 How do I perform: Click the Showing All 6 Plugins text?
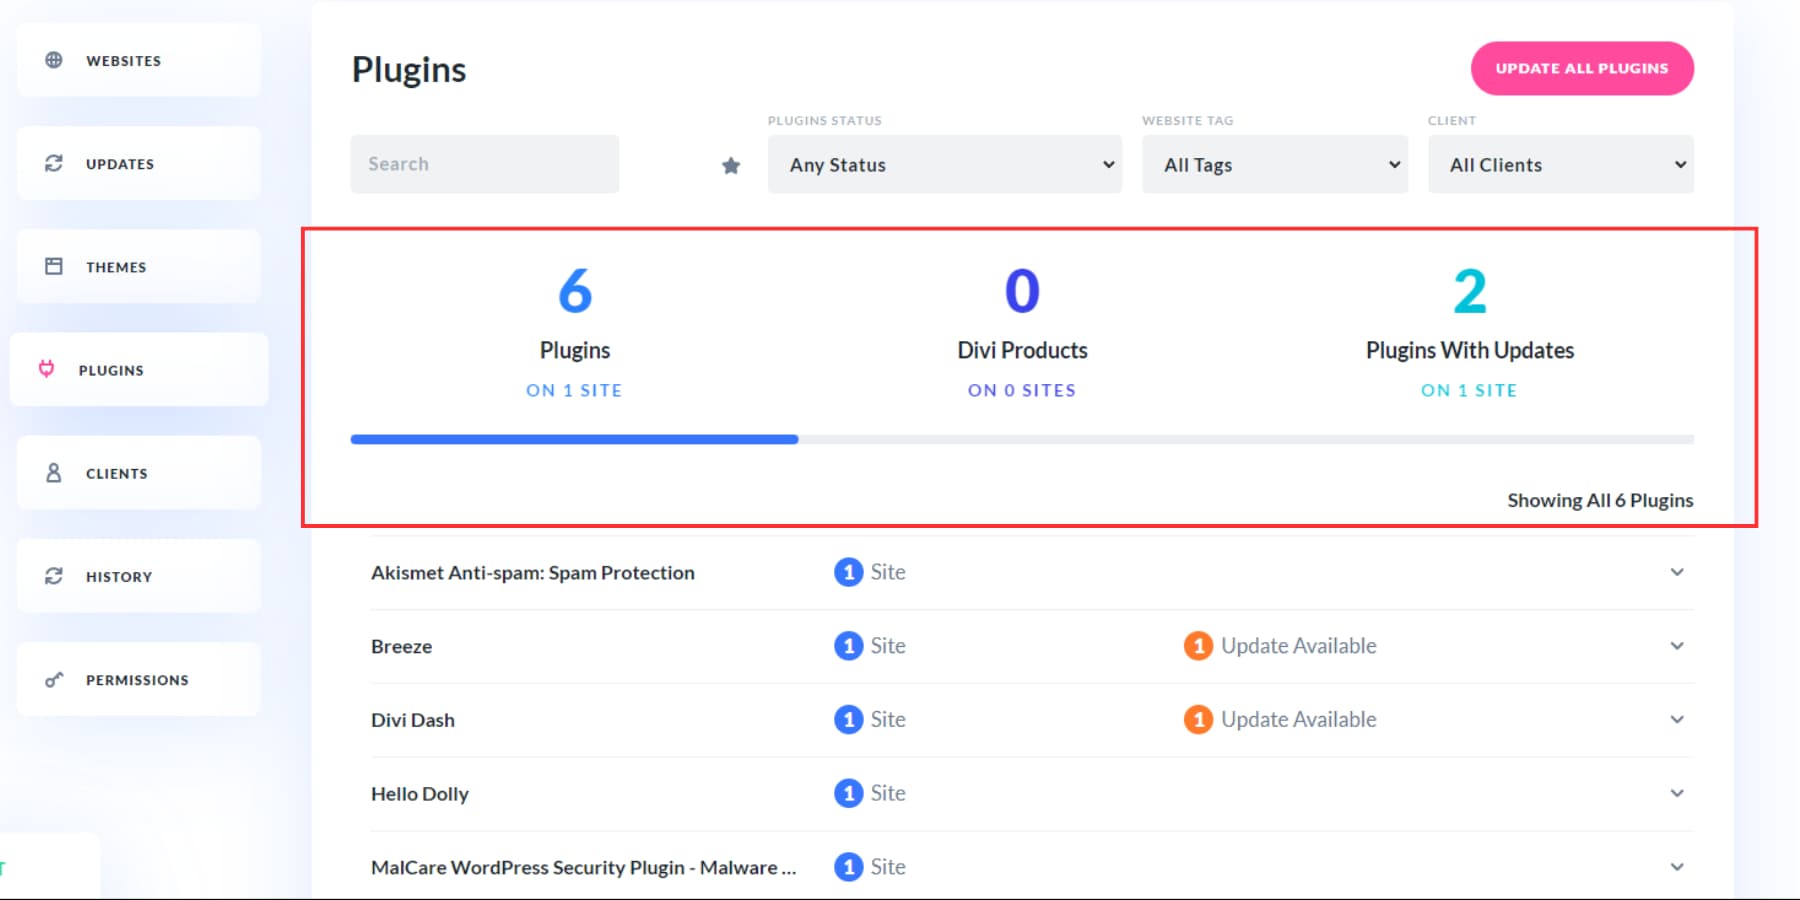(x=1599, y=500)
